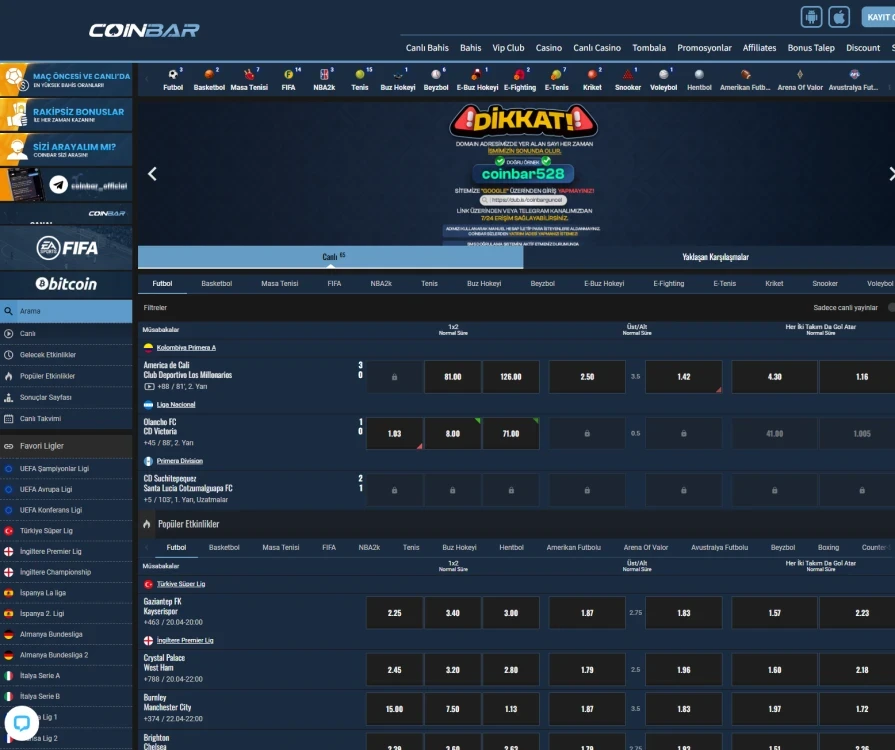This screenshot has height=750, width=895.
Task: Bet 2.25 on Gaziantep FK win
Action: (x=394, y=613)
